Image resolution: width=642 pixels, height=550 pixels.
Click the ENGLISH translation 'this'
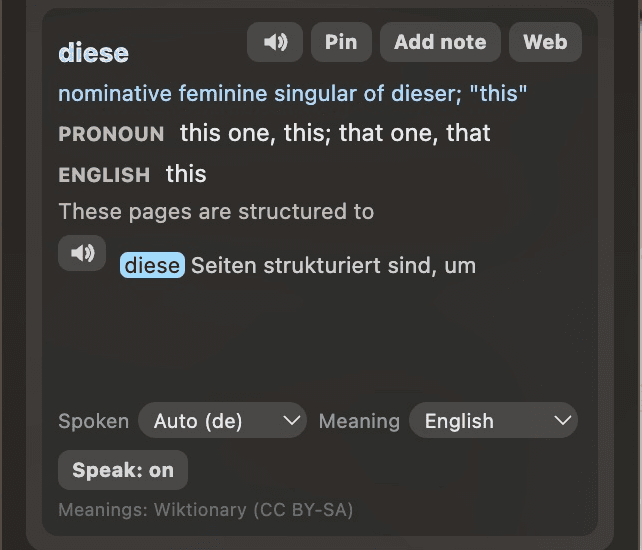click(x=186, y=174)
